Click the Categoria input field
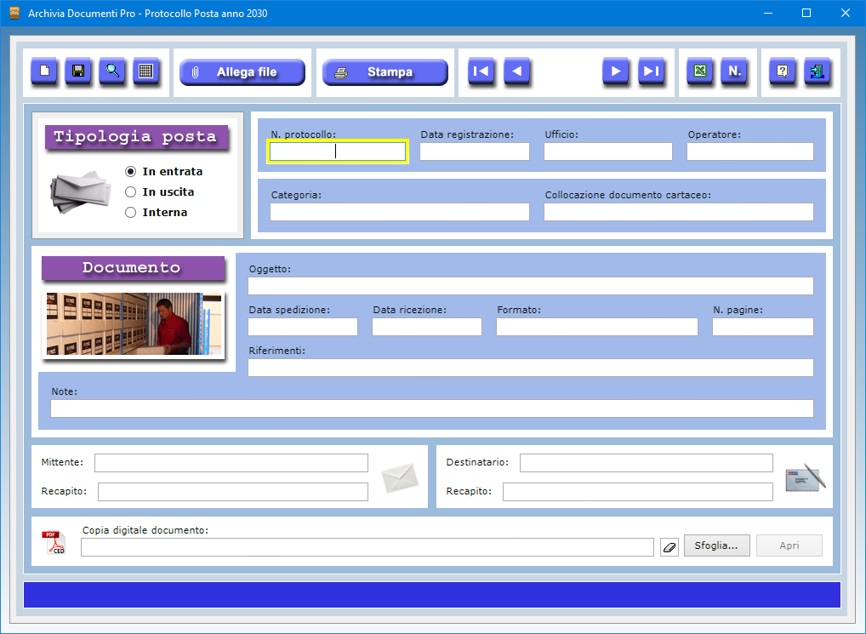The image size is (866, 634). (x=399, y=212)
